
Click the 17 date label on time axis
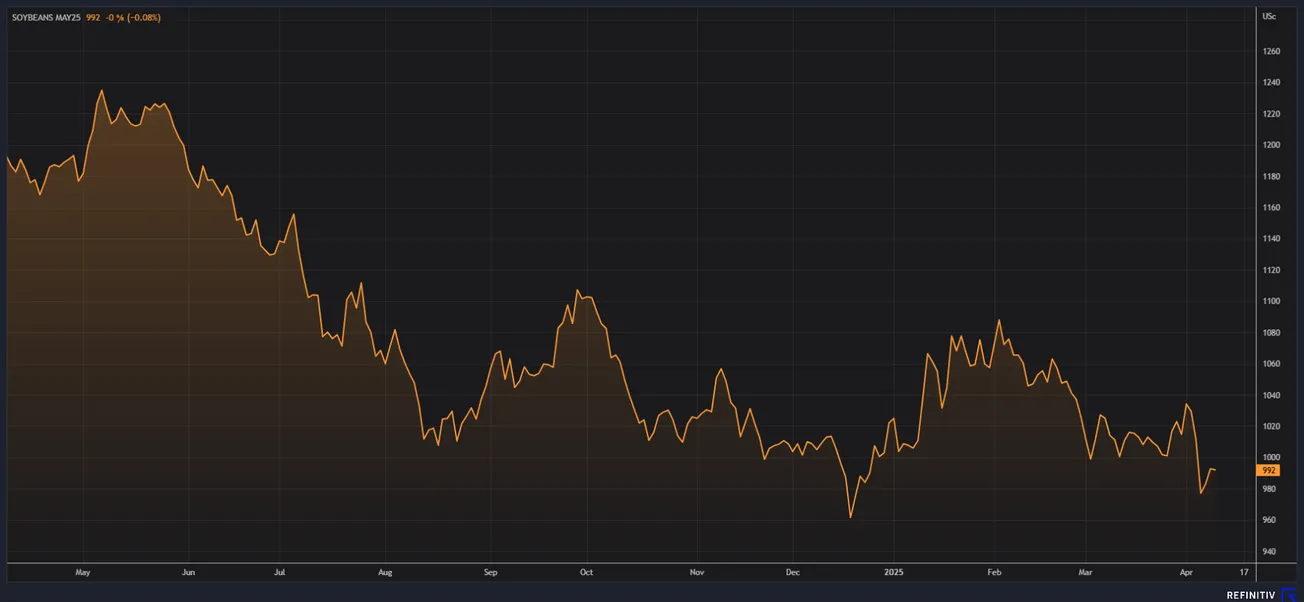pyautogui.click(x=1243, y=572)
